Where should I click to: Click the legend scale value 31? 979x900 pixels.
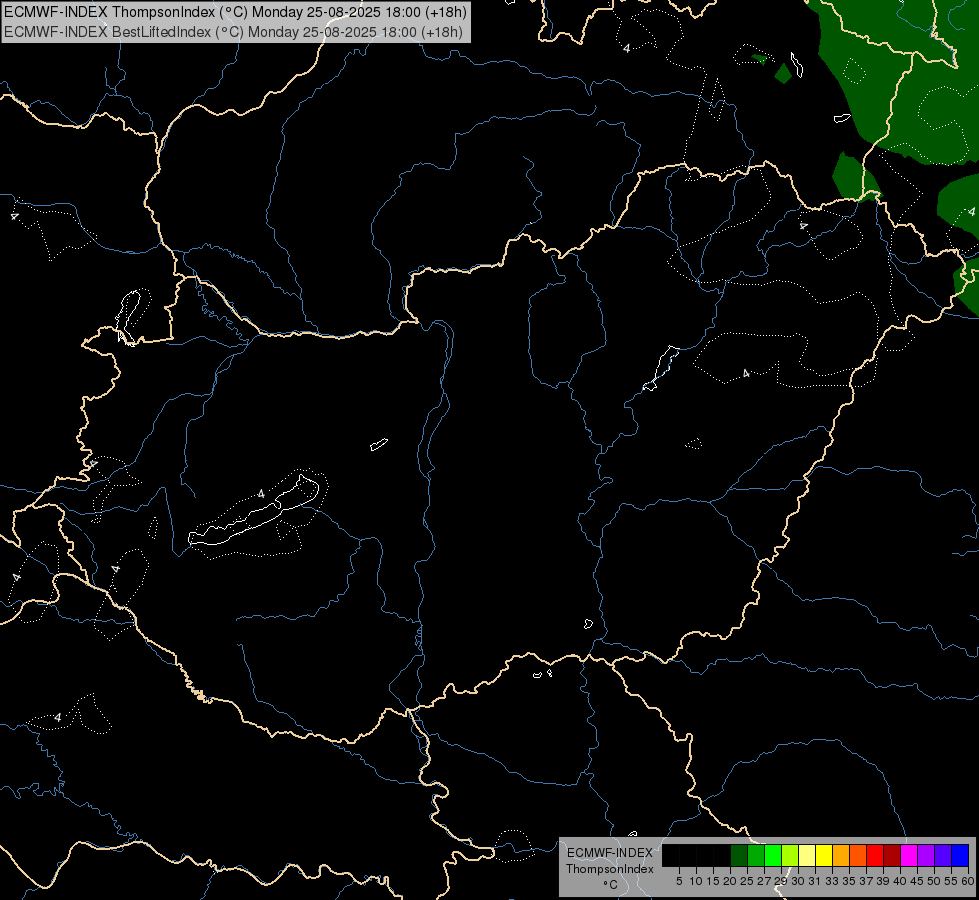[x=815, y=881]
